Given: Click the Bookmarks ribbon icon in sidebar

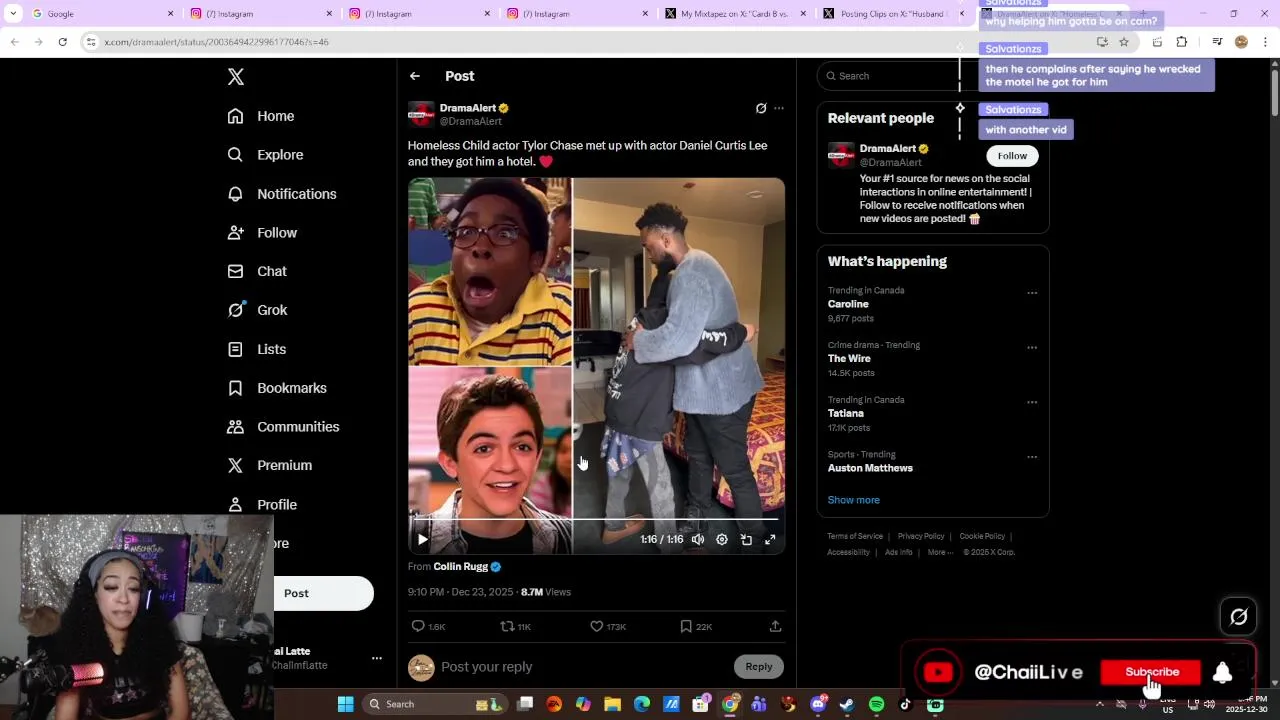Looking at the screenshot, I should (x=235, y=388).
